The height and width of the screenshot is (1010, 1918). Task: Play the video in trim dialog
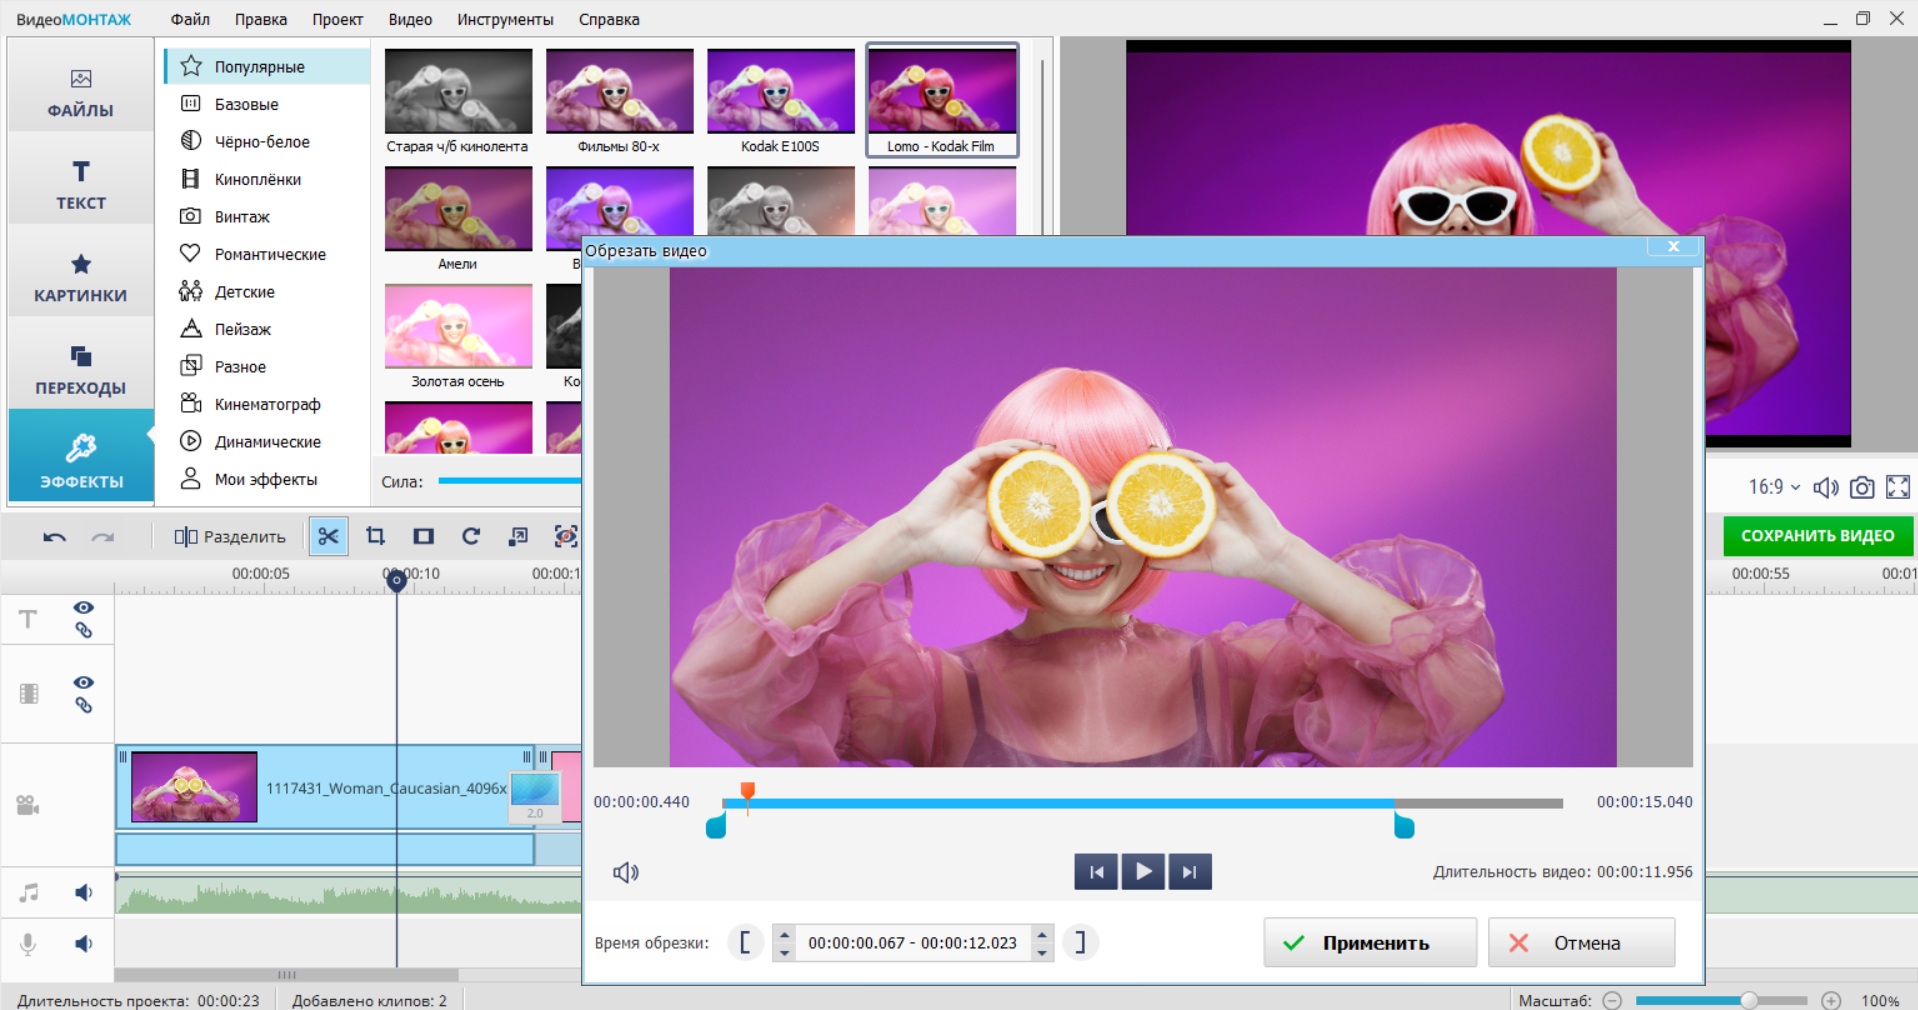coord(1143,872)
